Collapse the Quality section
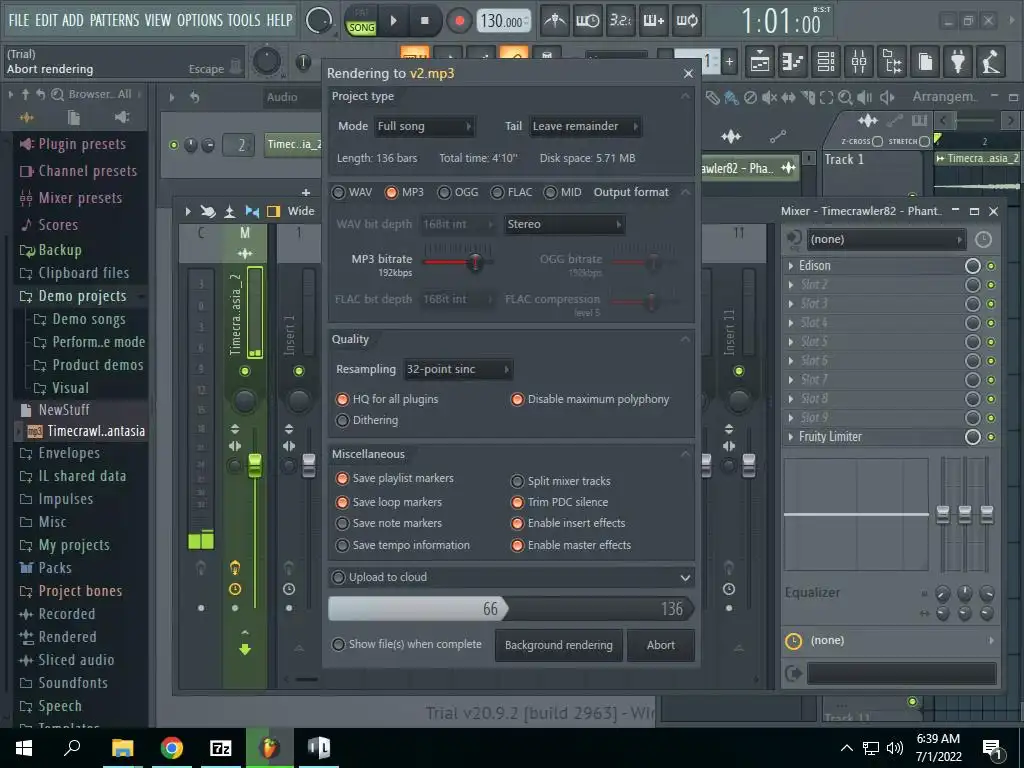Image resolution: width=1024 pixels, height=768 pixels. point(685,340)
